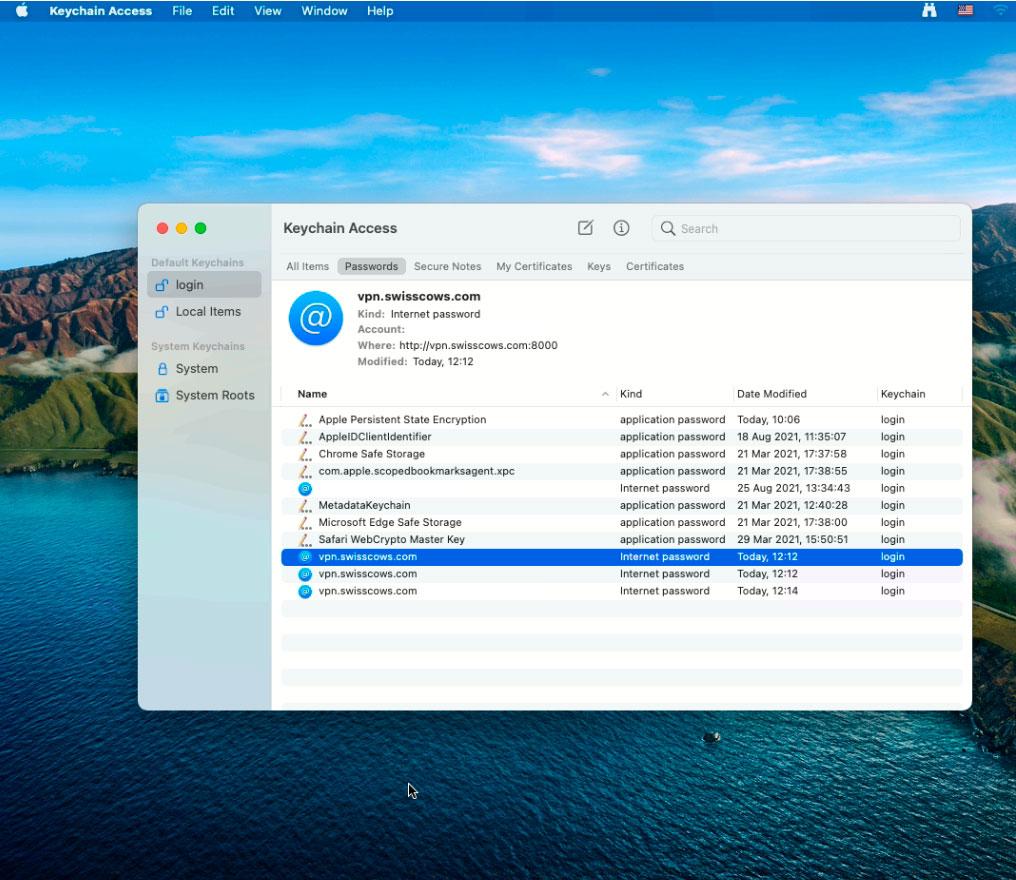Click the lock icon beside System
This screenshot has height=880, width=1016.
tap(163, 369)
